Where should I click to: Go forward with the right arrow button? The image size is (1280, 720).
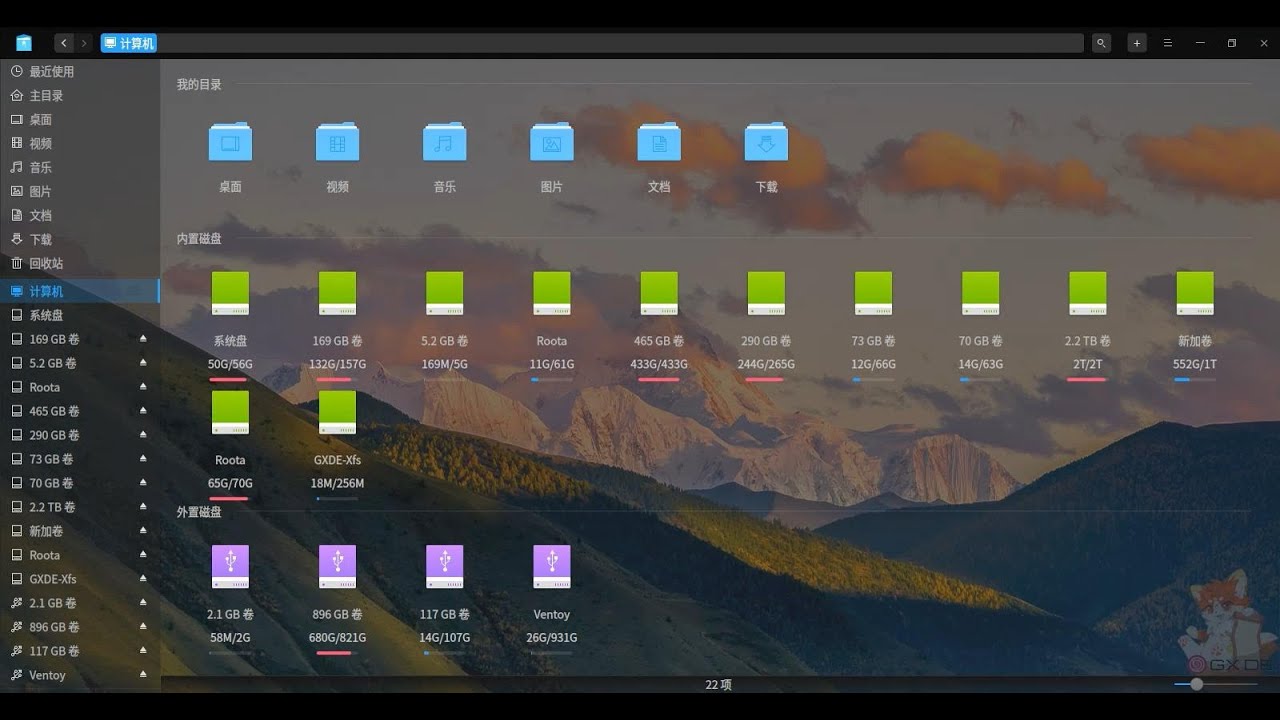point(84,43)
